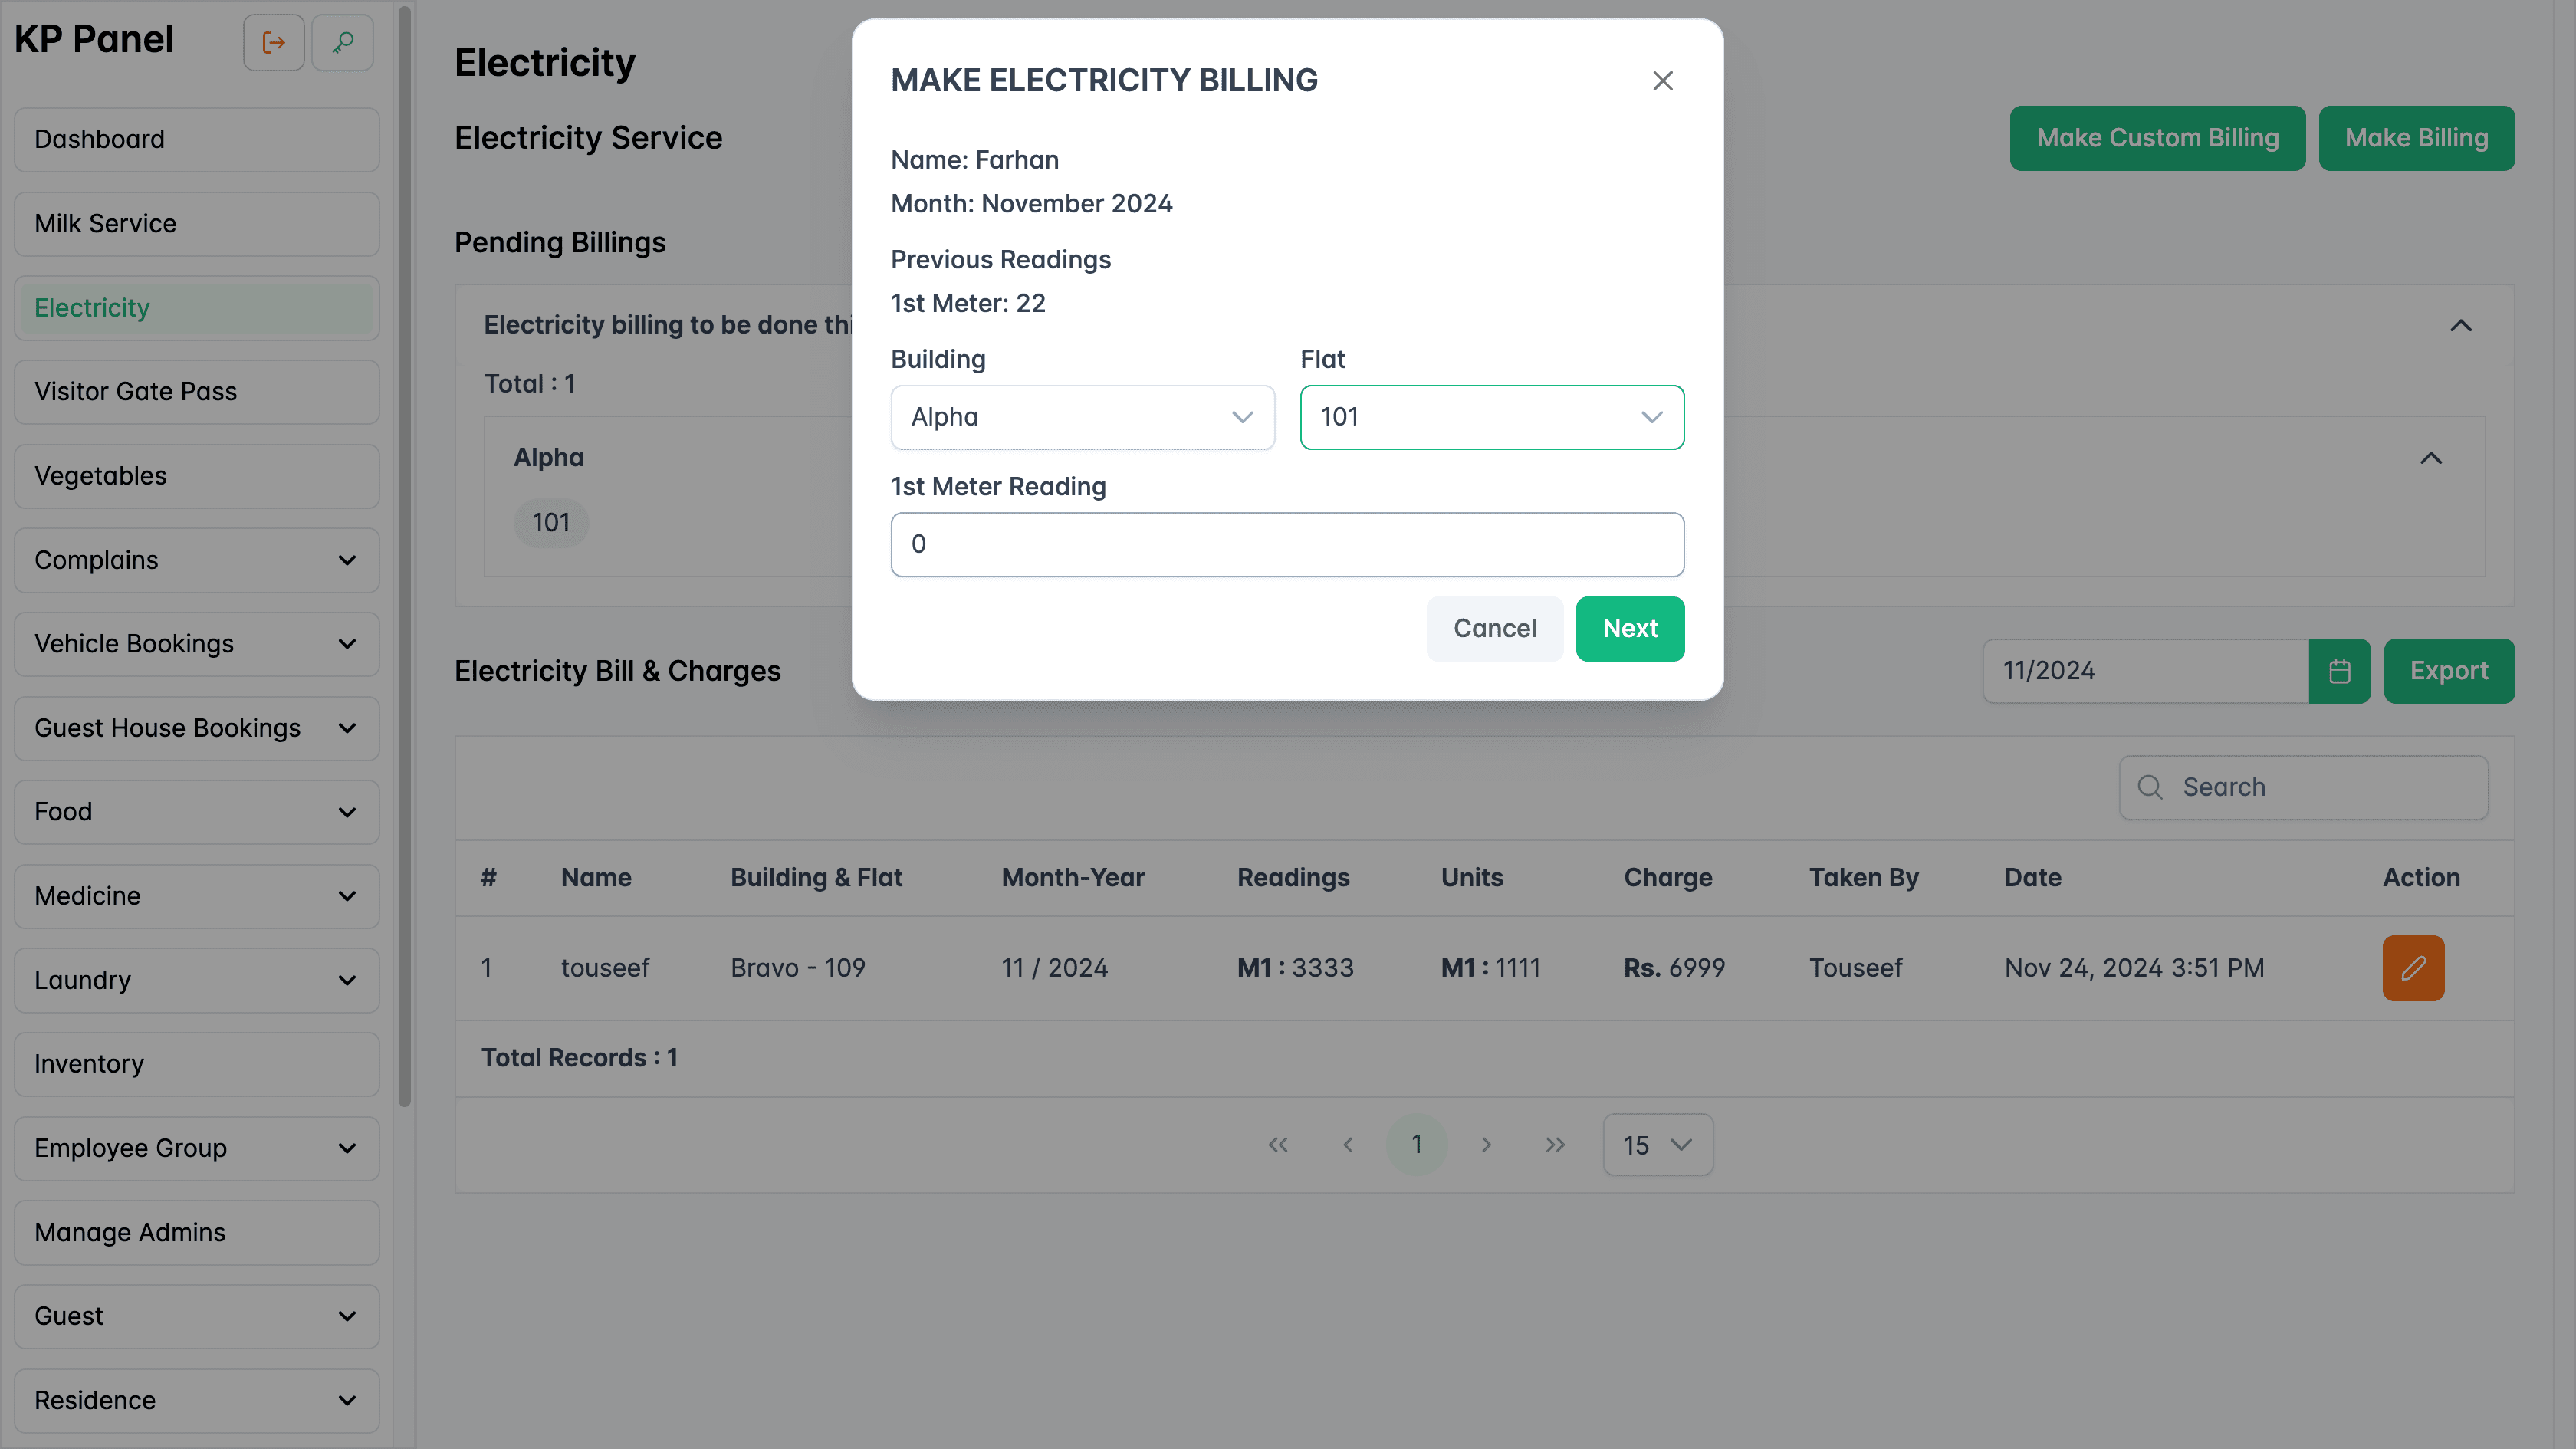
Task: Click the Make Custom Billing button
Action: [x=2157, y=137]
